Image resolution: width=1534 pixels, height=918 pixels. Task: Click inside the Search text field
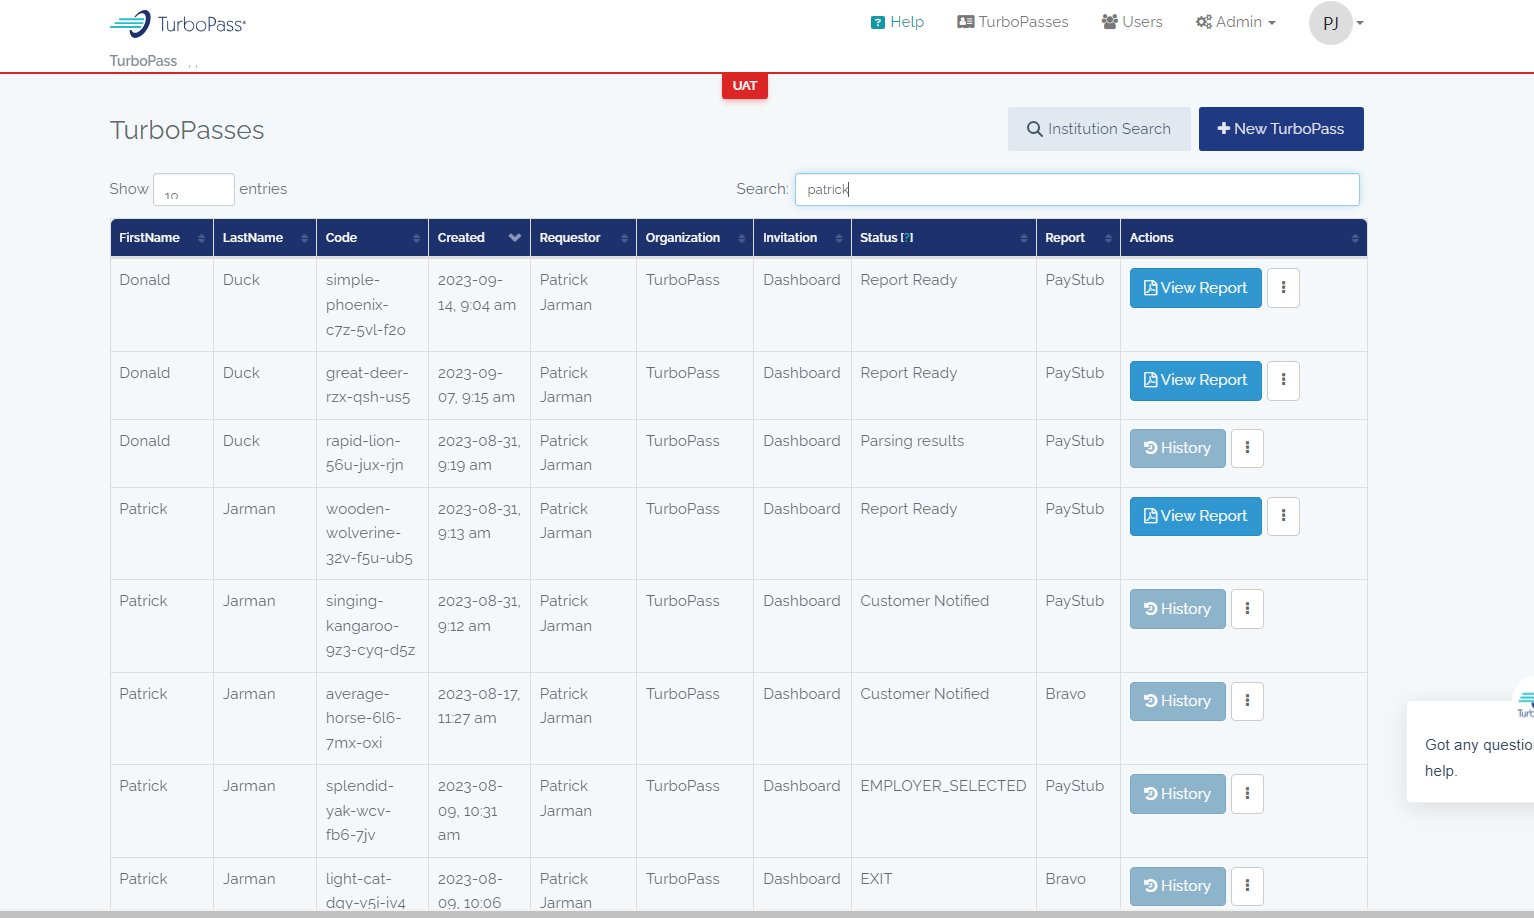tap(1077, 189)
